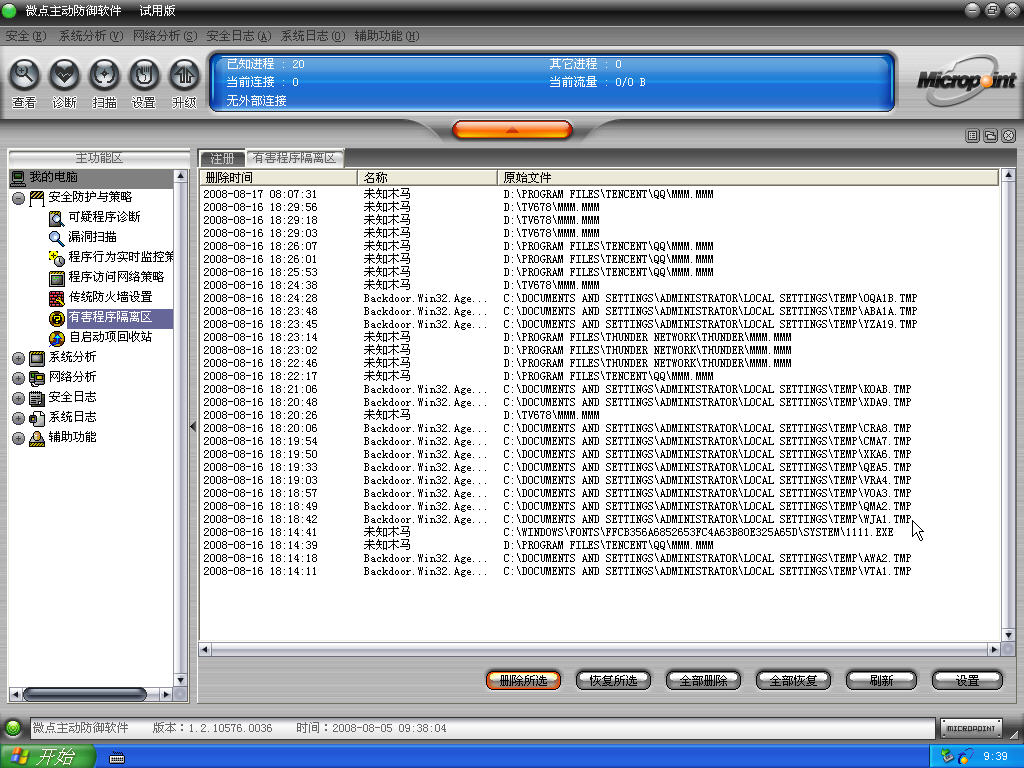This screenshot has height=768, width=1024.
Task: Open 自启动项回收站 in the sidebar
Action: click(x=110, y=337)
